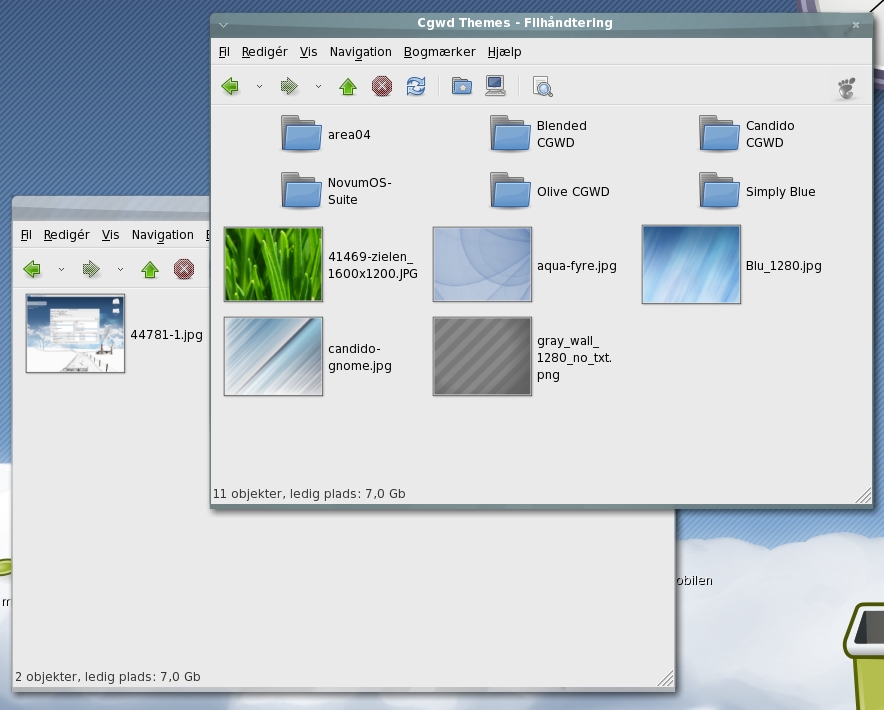This screenshot has width=884, height=710.
Task: Click Stop icon in background file window
Action: click(x=184, y=270)
